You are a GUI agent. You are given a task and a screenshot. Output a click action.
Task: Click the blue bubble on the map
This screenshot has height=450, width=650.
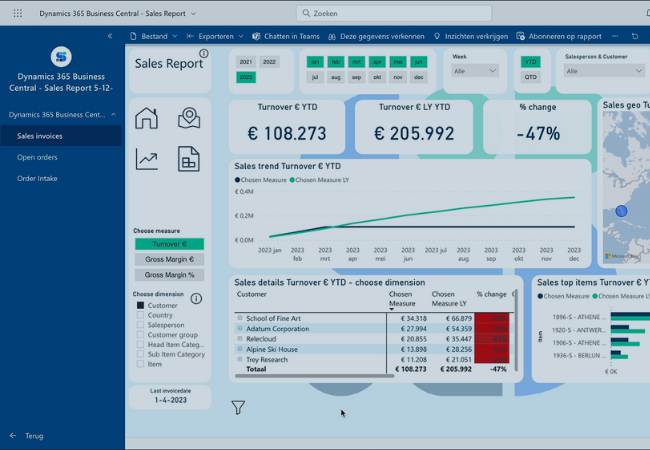pyautogui.click(x=621, y=211)
